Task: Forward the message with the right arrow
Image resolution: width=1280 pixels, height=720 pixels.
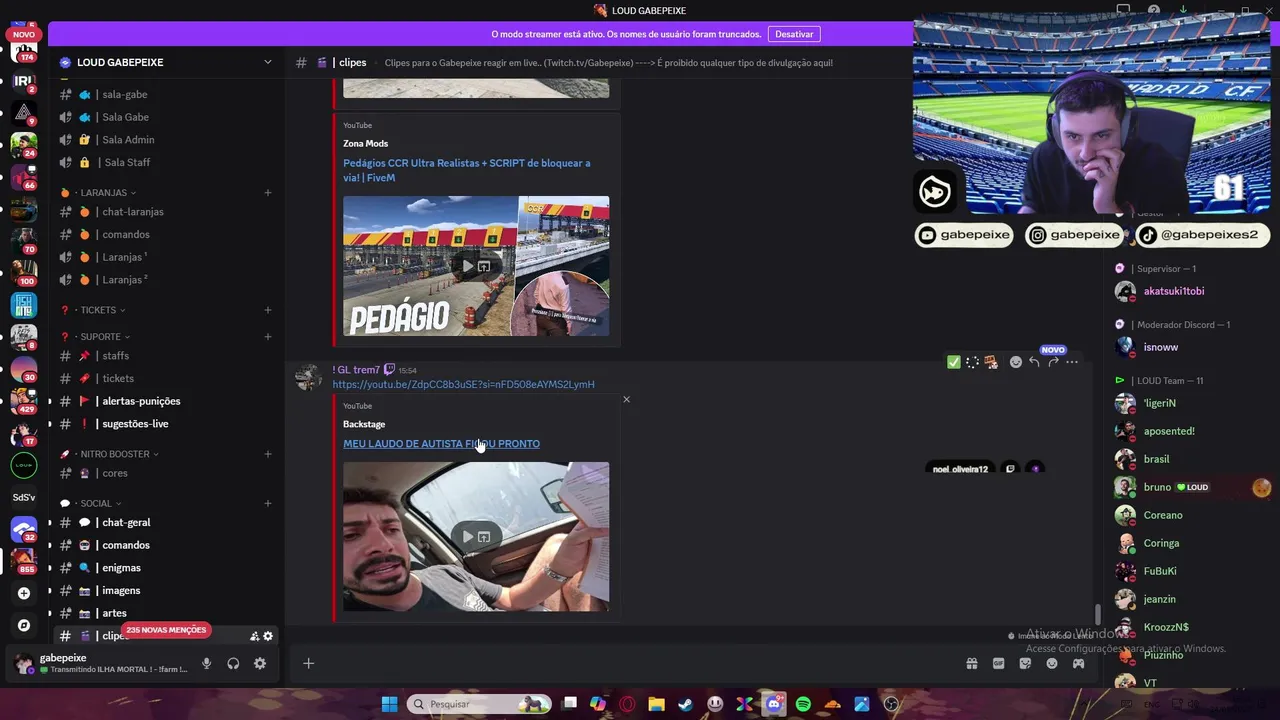Action: [x=1053, y=362]
